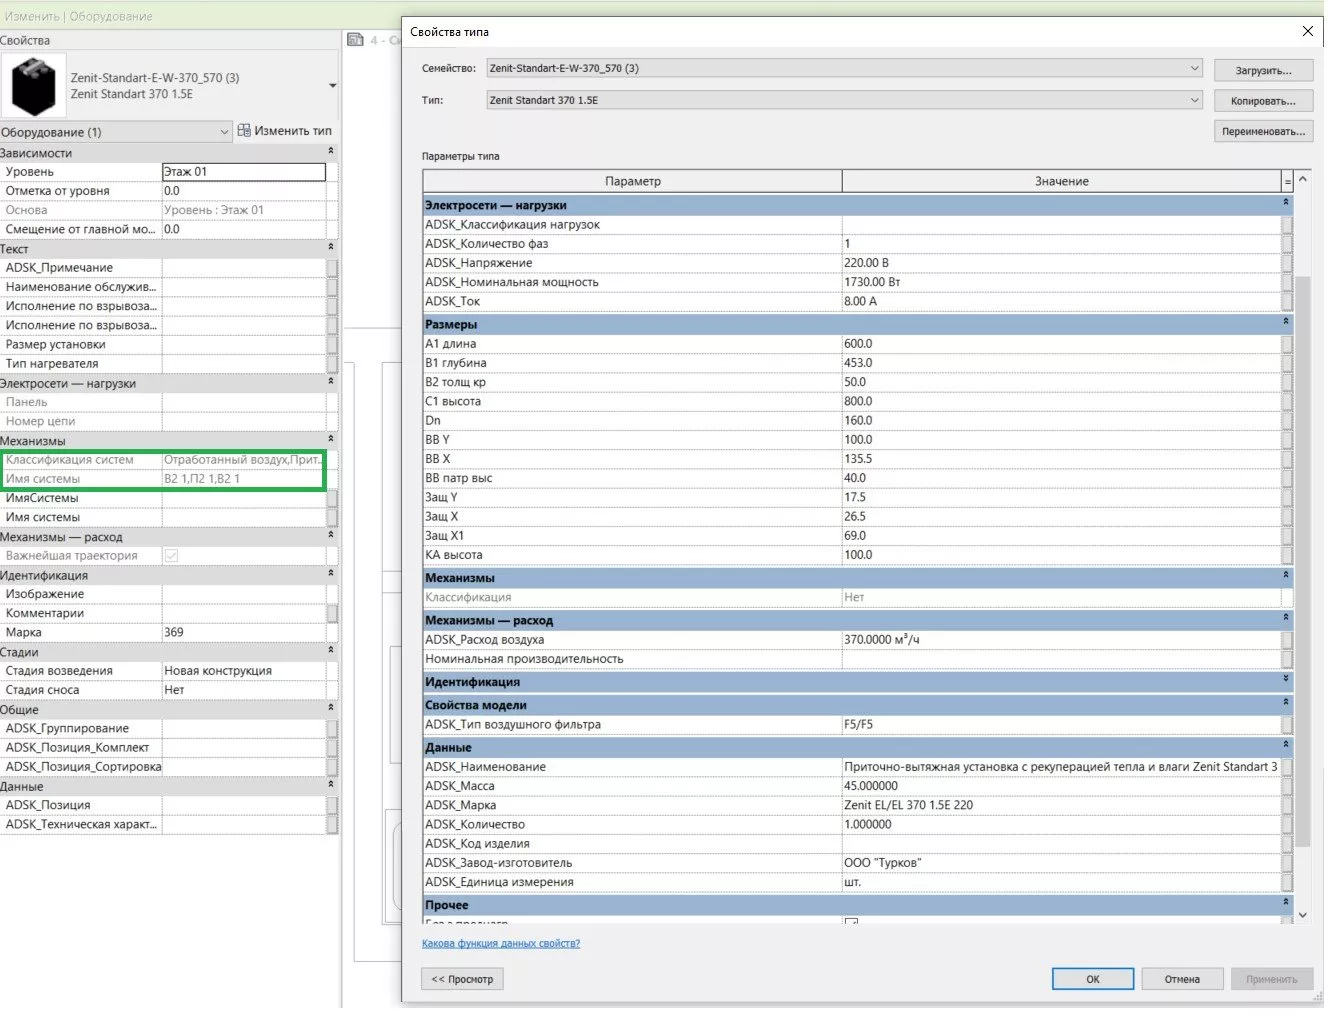The image size is (1328, 1018).
Task: Open the Какова функция данных свойств link
Action: click(x=501, y=943)
